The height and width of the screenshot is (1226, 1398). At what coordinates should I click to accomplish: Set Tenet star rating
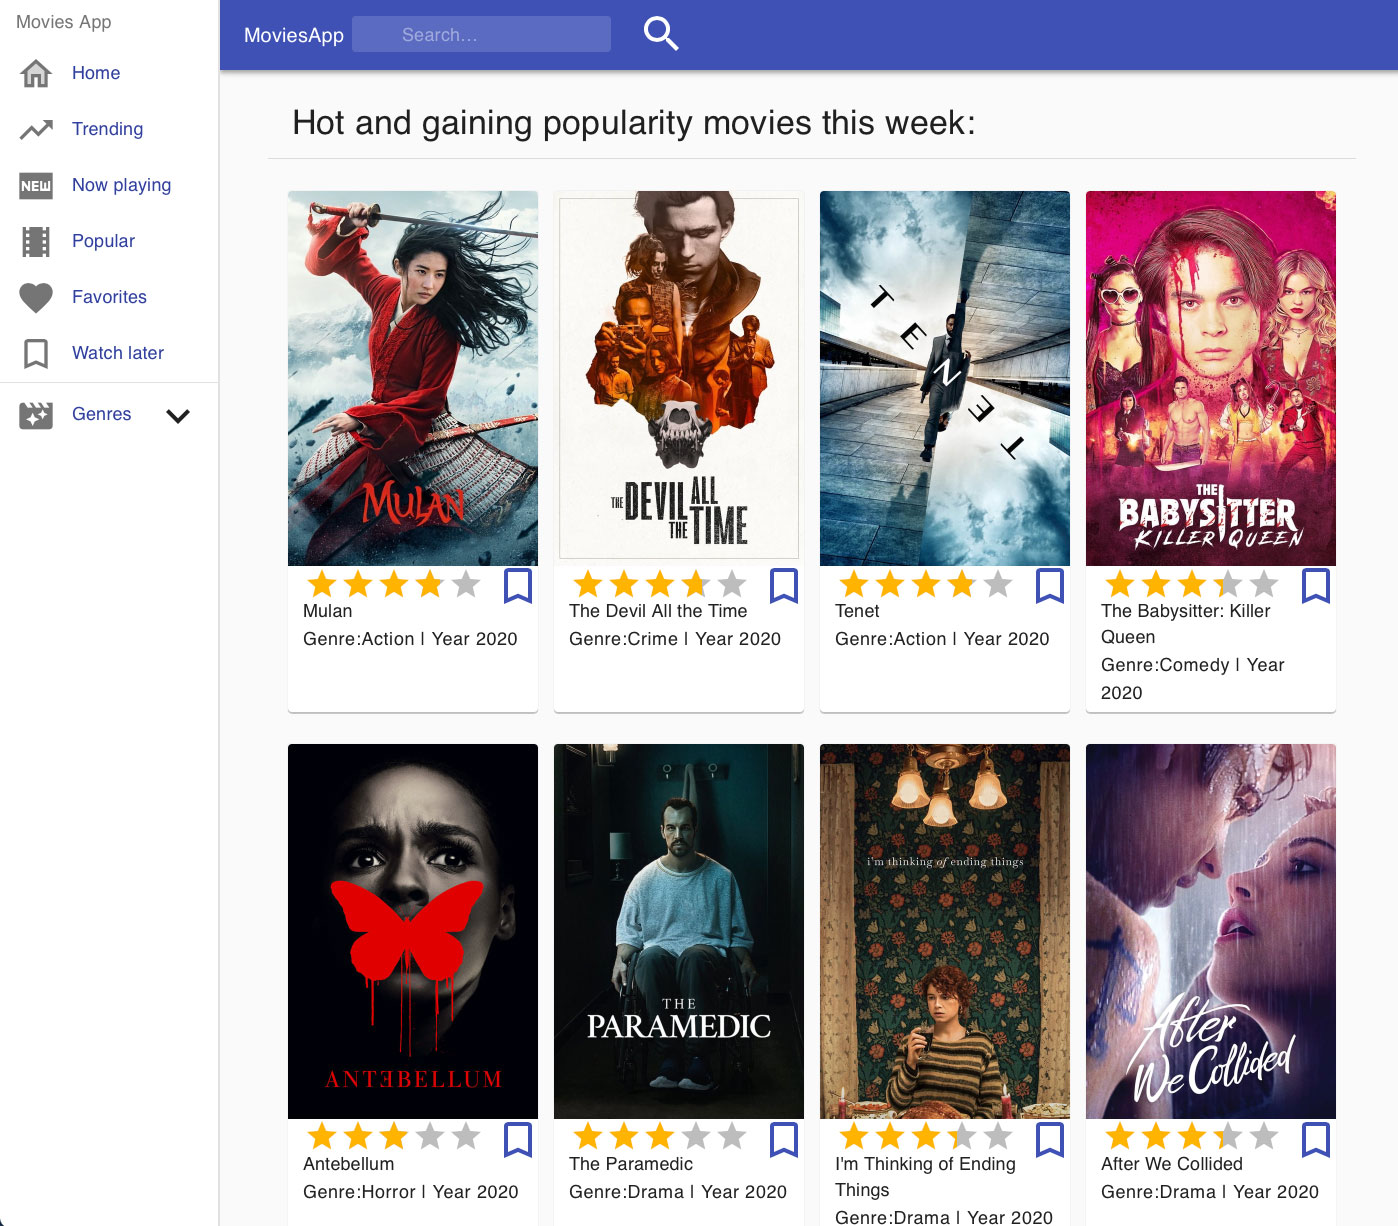pyautogui.click(x=926, y=584)
